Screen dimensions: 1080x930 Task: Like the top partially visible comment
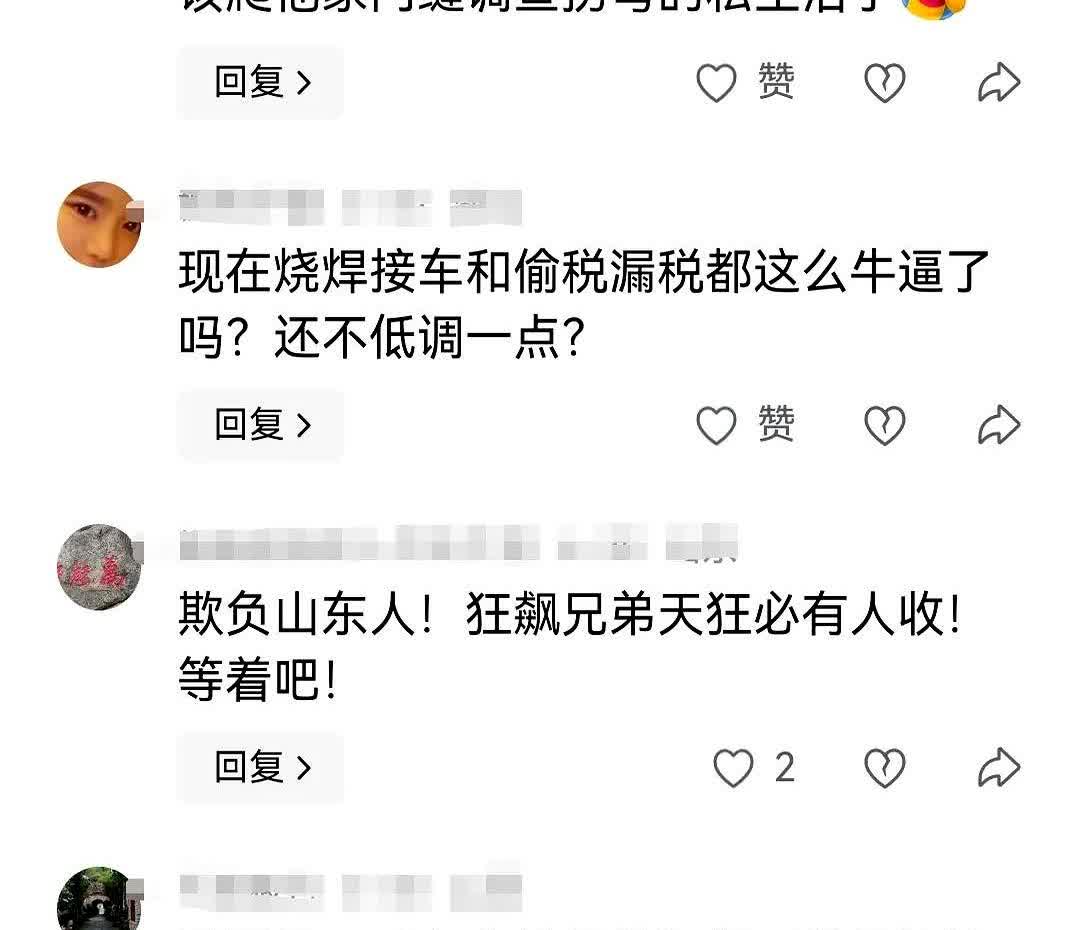pyautogui.click(x=716, y=83)
